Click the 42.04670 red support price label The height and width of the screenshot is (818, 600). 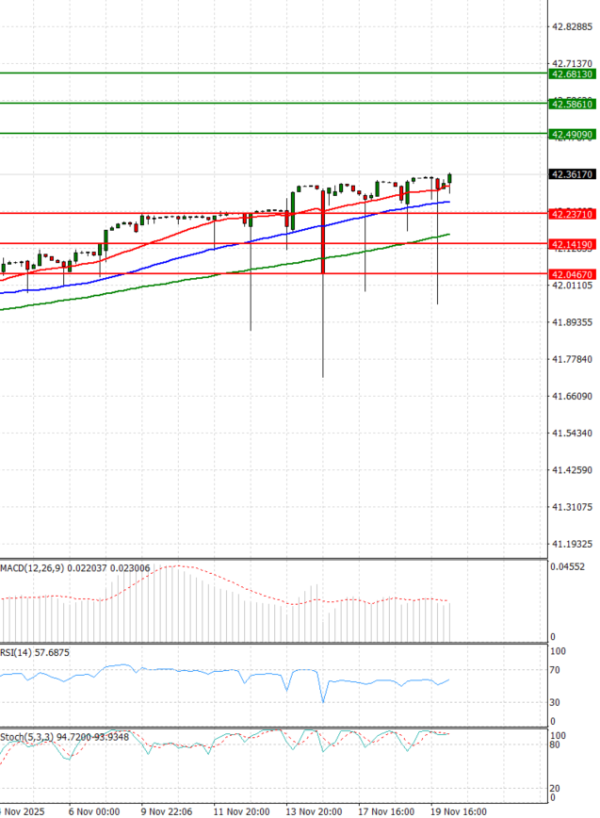(572, 273)
